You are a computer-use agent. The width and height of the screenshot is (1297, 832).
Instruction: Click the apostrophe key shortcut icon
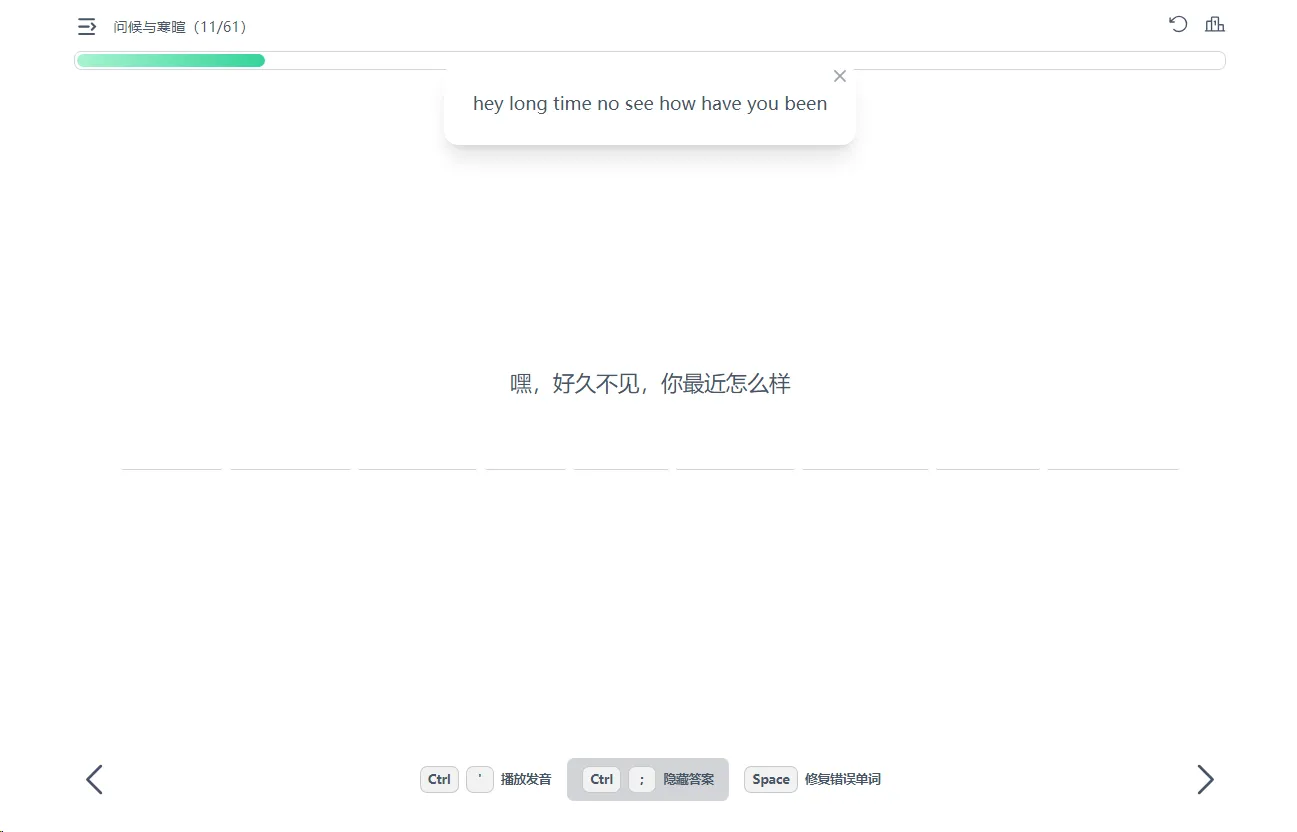(480, 779)
